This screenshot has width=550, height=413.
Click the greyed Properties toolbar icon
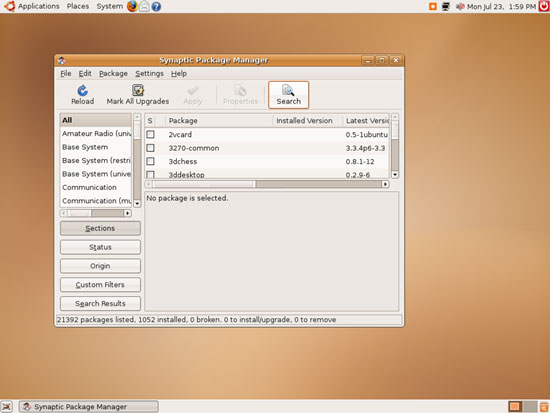240,91
